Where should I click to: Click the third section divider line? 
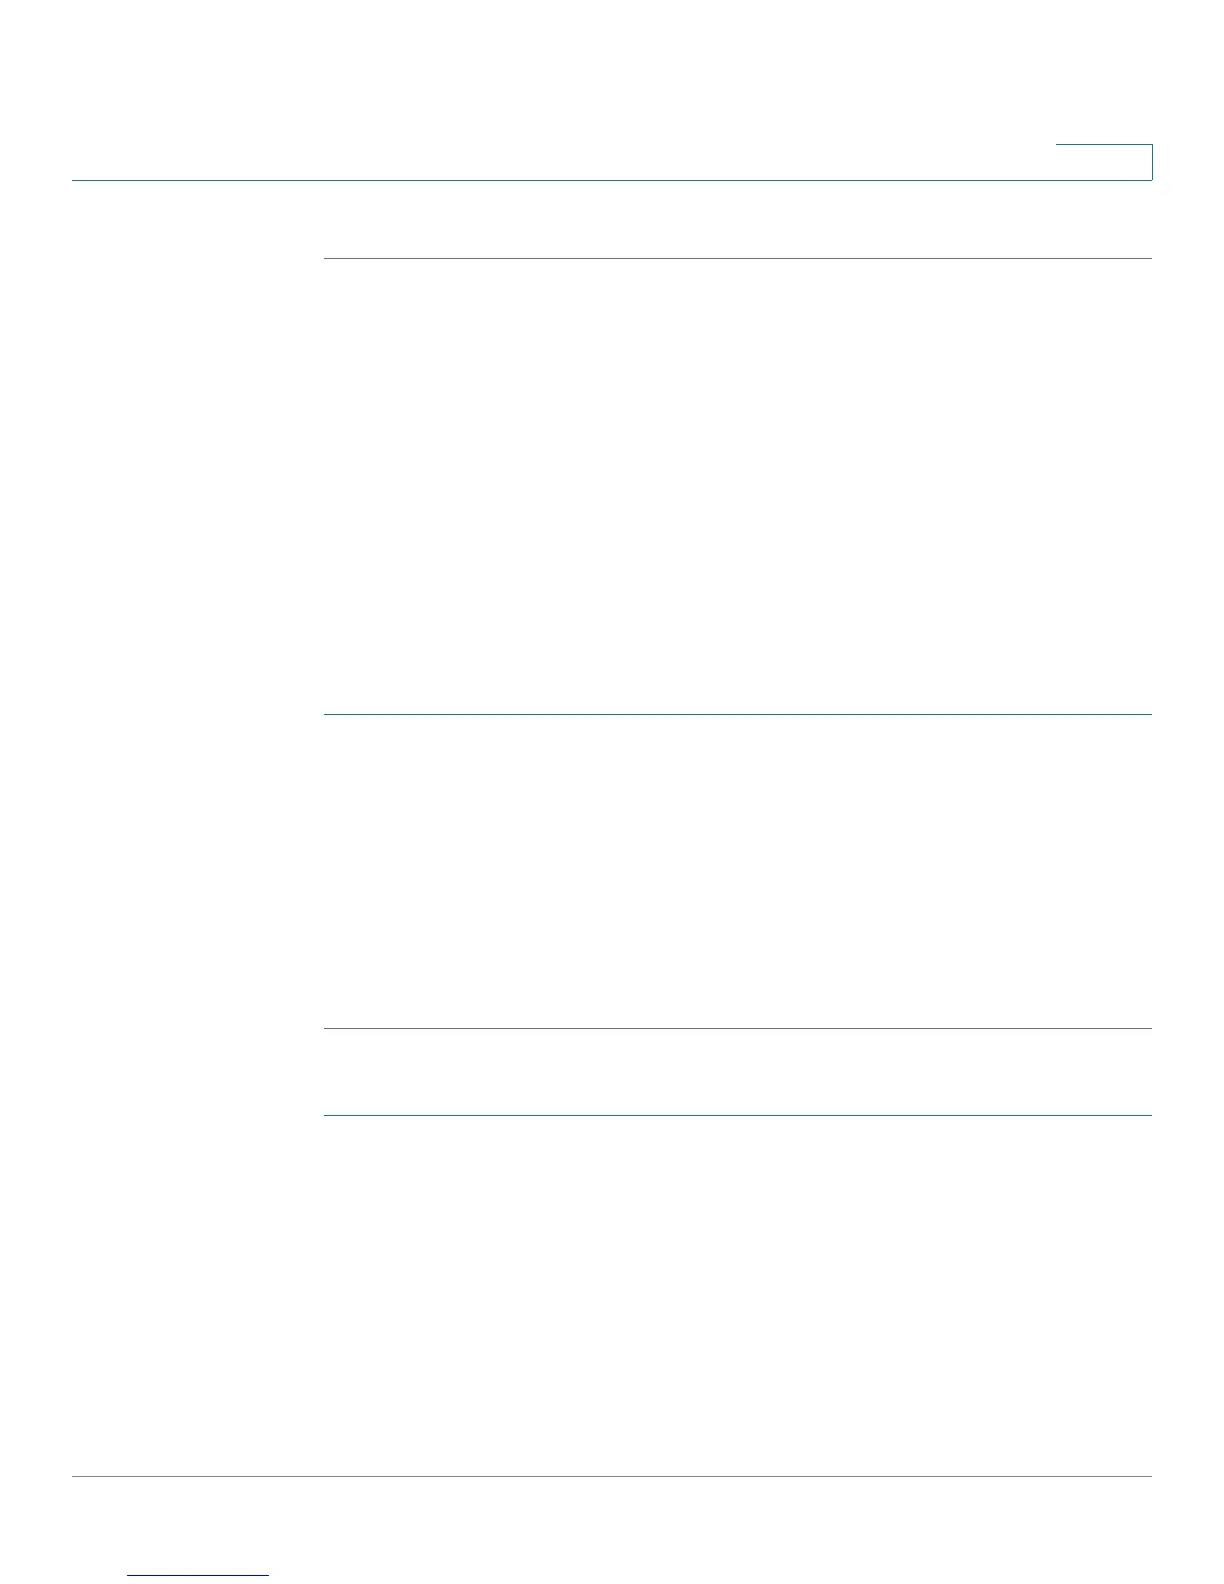pos(738,1028)
